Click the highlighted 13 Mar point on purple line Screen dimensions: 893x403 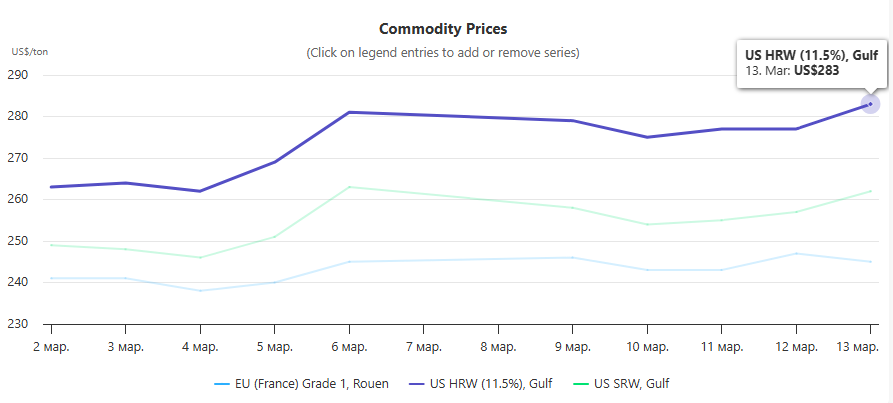tap(870, 104)
